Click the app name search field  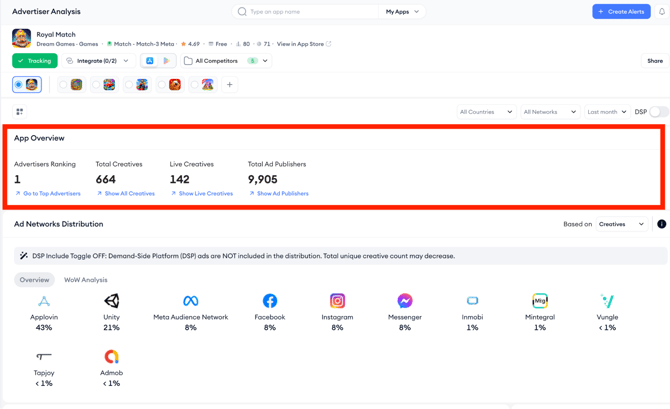click(305, 12)
